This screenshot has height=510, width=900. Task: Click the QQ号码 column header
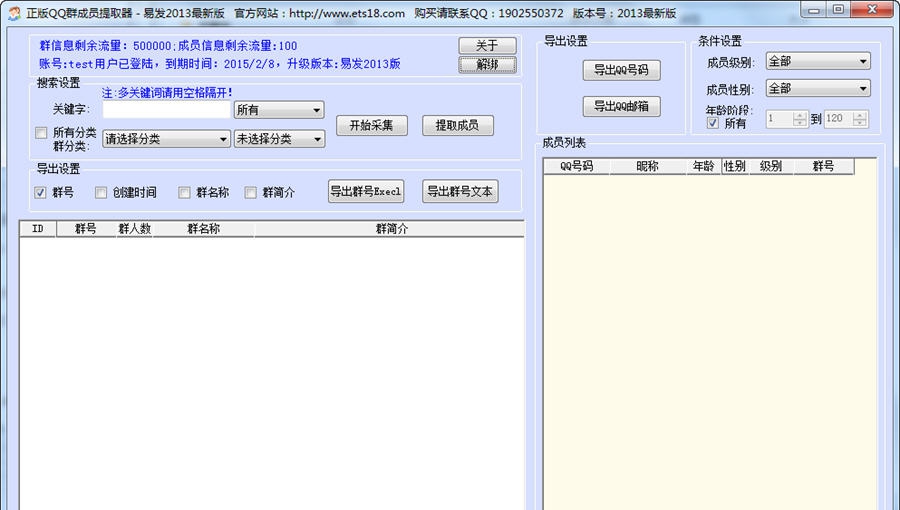tap(577, 166)
